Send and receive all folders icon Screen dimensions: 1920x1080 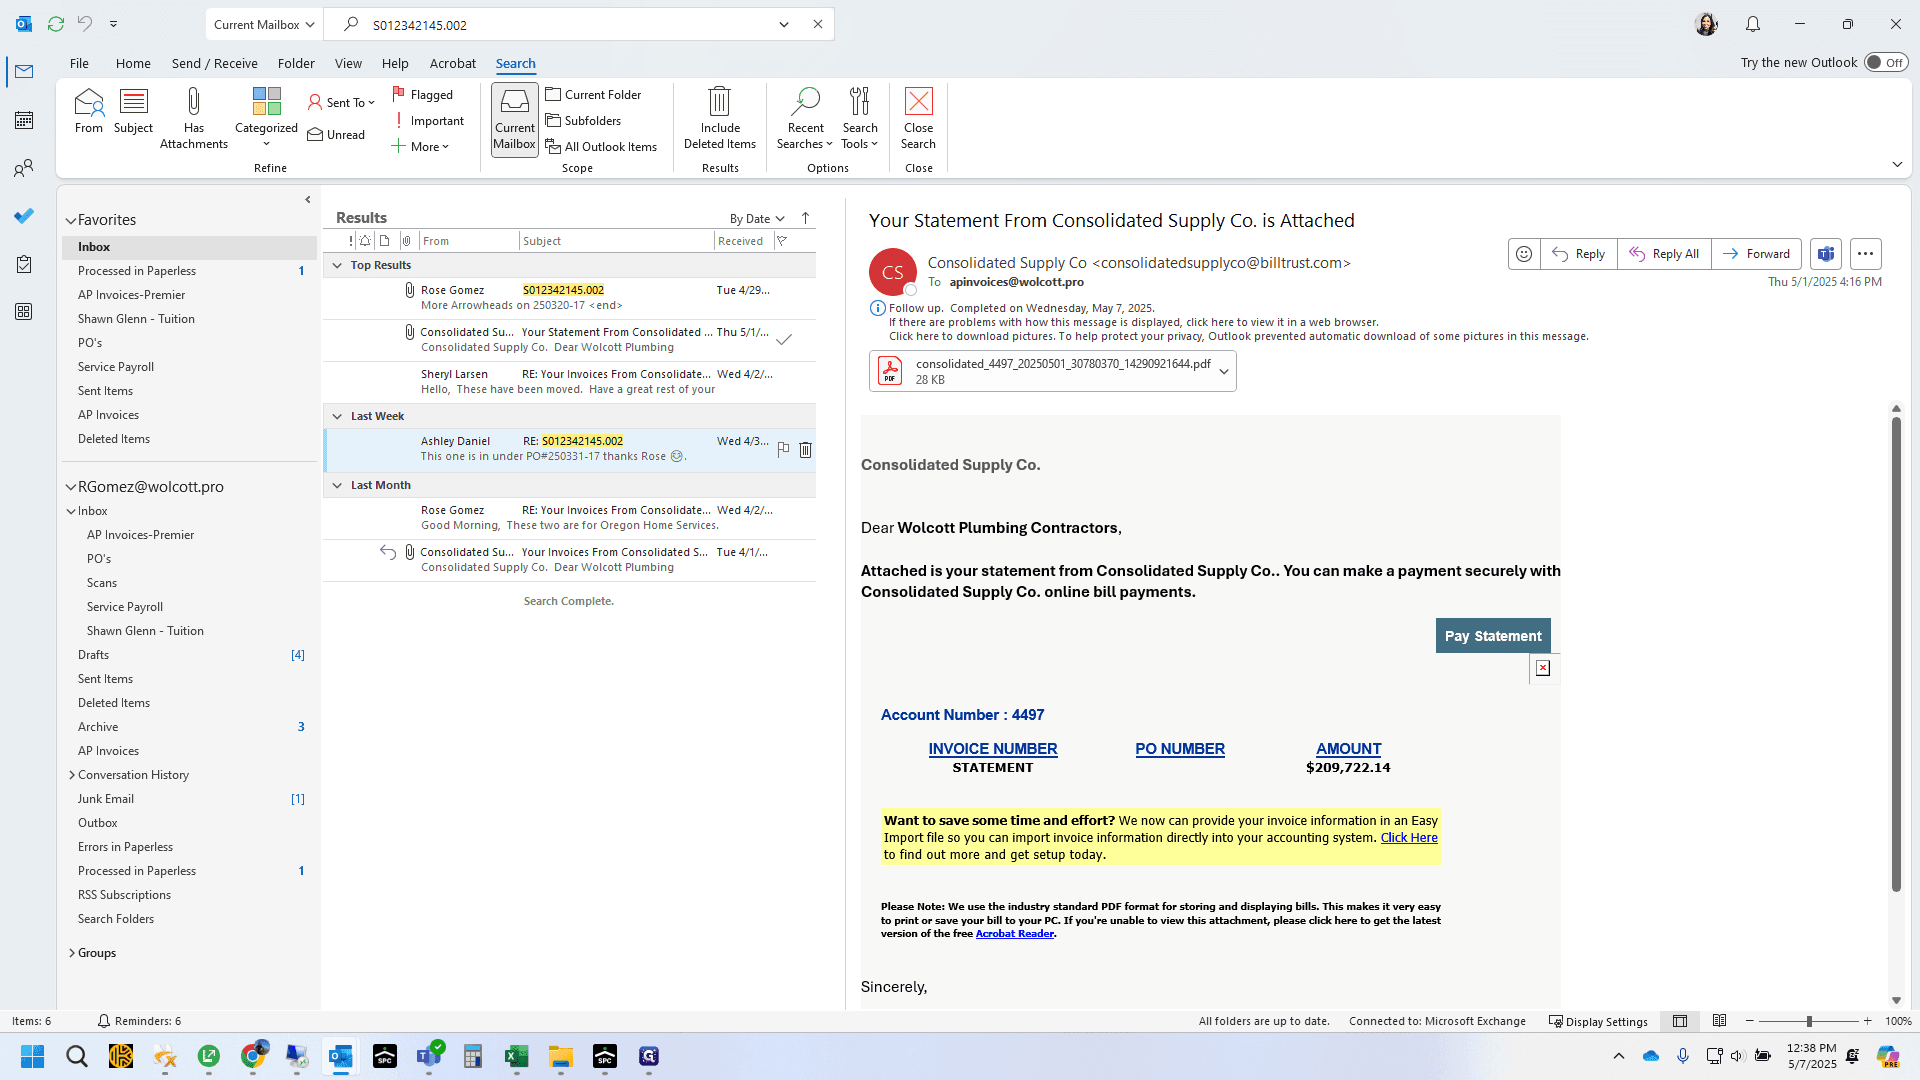point(56,24)
